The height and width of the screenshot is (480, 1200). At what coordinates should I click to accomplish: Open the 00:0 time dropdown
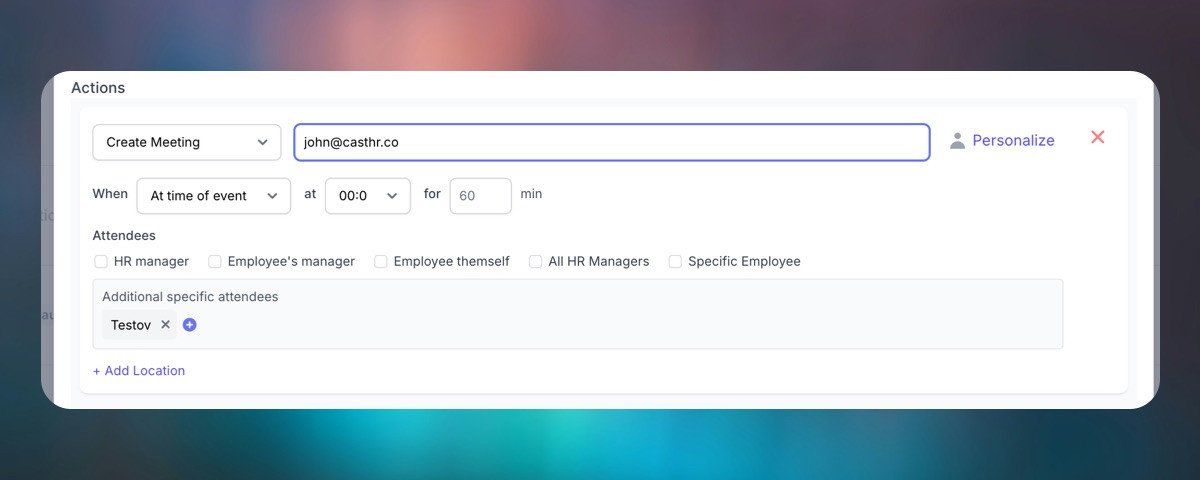pyautogui.click(x=368, y=196)
